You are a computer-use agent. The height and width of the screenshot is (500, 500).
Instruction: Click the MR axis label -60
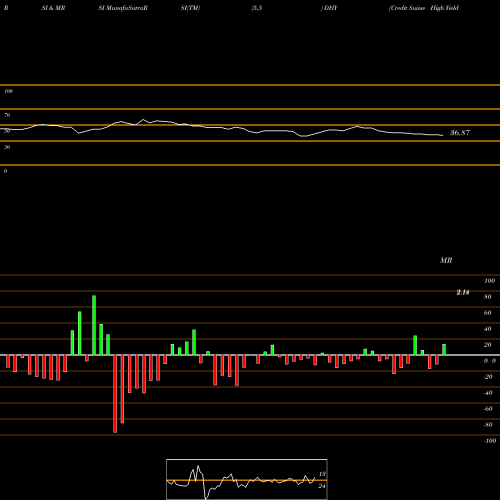[488, 409]
